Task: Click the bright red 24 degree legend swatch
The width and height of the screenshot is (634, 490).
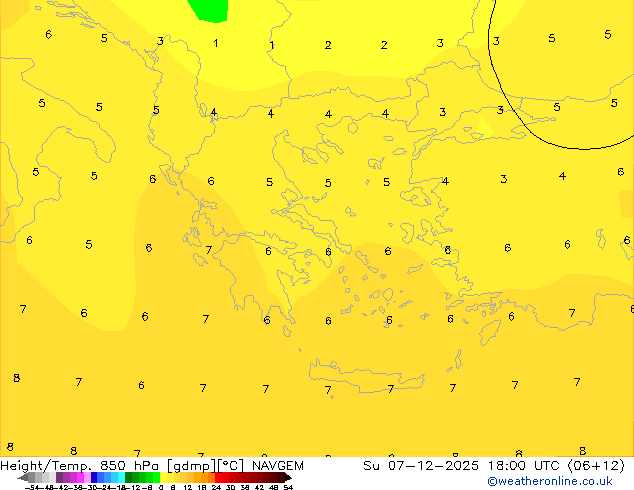Action: 218,478
